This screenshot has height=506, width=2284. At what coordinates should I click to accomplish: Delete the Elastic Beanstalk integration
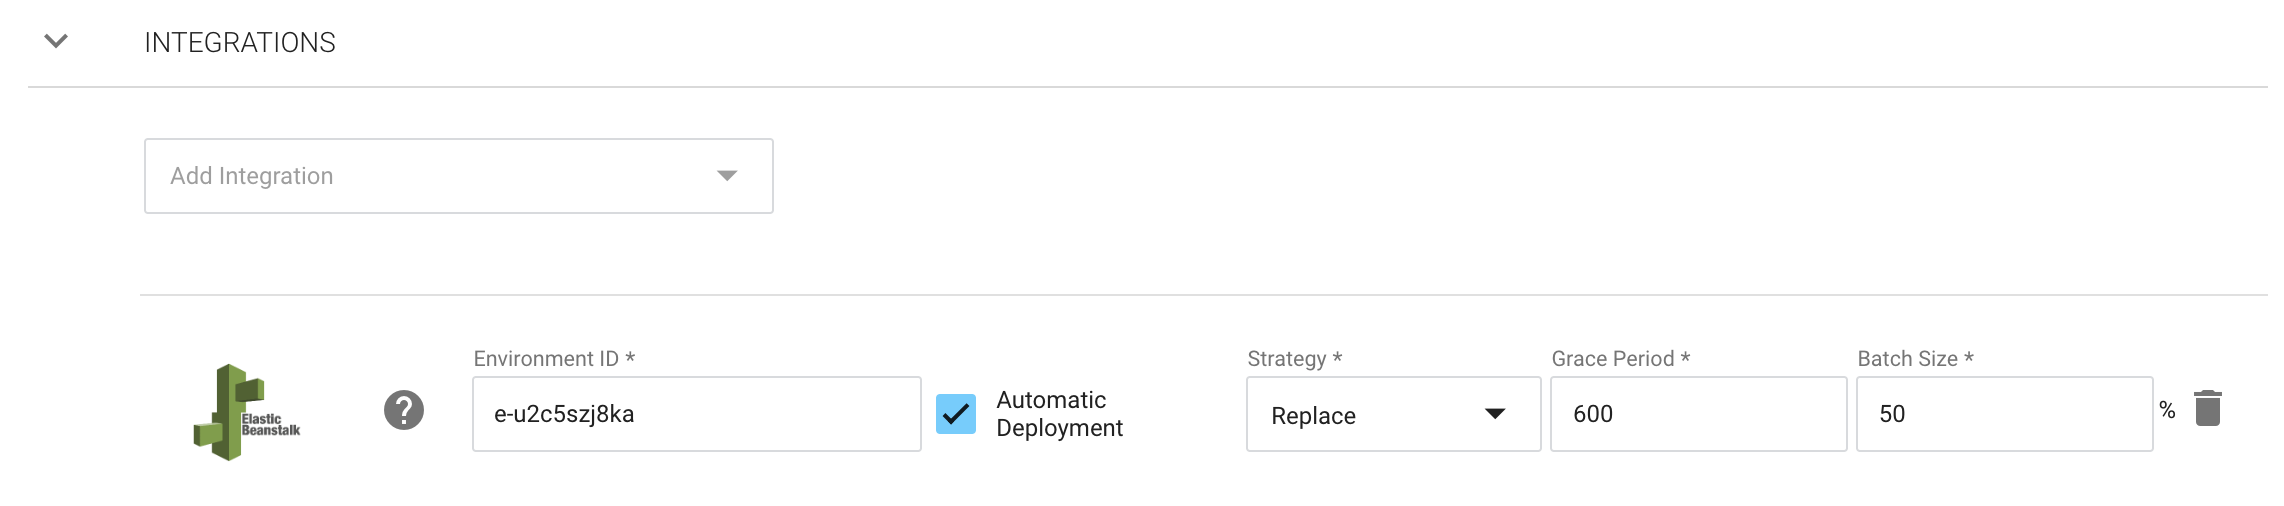click(x=2208, y=408)
